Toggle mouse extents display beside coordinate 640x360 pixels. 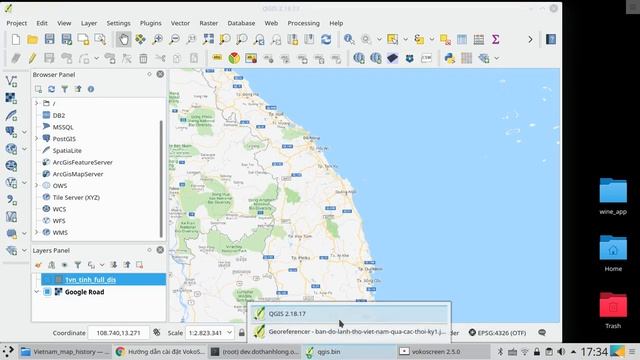point(157,333)
